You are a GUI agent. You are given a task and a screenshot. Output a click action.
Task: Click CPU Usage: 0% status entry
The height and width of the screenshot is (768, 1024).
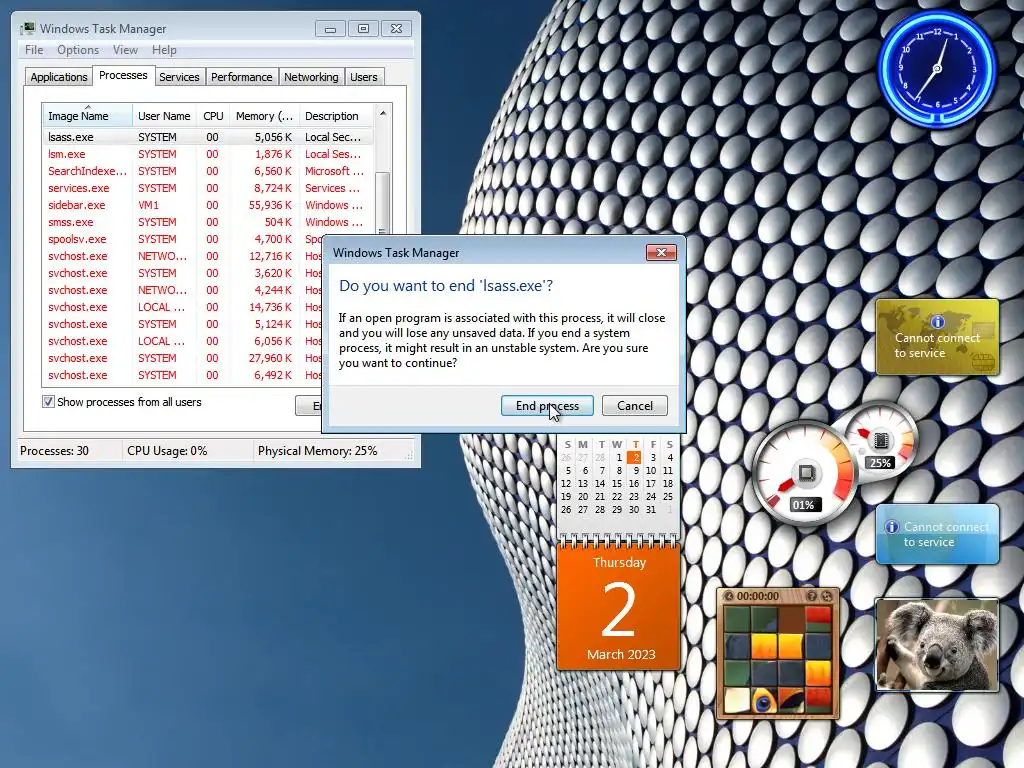(167, 451)
